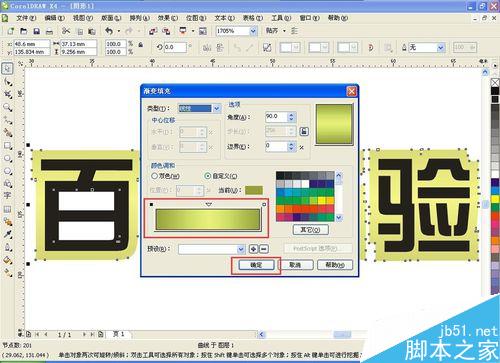Click the 边界 edge pad spinner arrows
Screen dimensions: 500x363
tap(291, 146)
